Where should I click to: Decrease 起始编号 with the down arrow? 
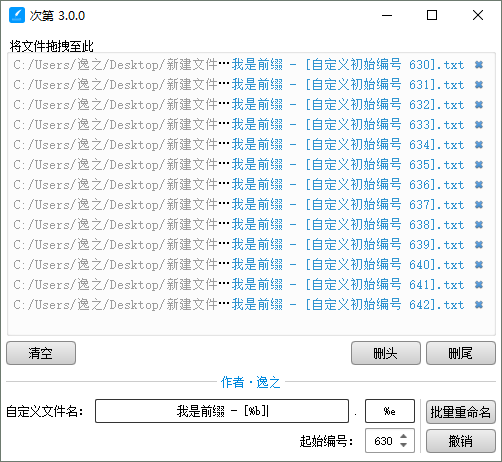pyautogui.click(x=404, y=445)
